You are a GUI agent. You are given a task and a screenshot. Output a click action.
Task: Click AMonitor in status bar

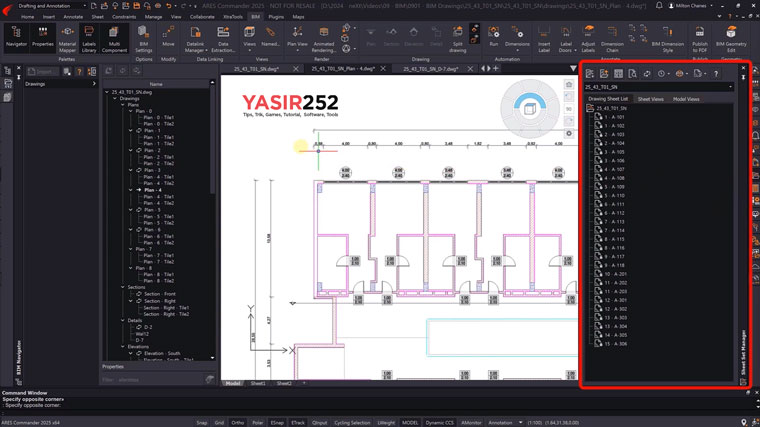(x=471, y=423)
